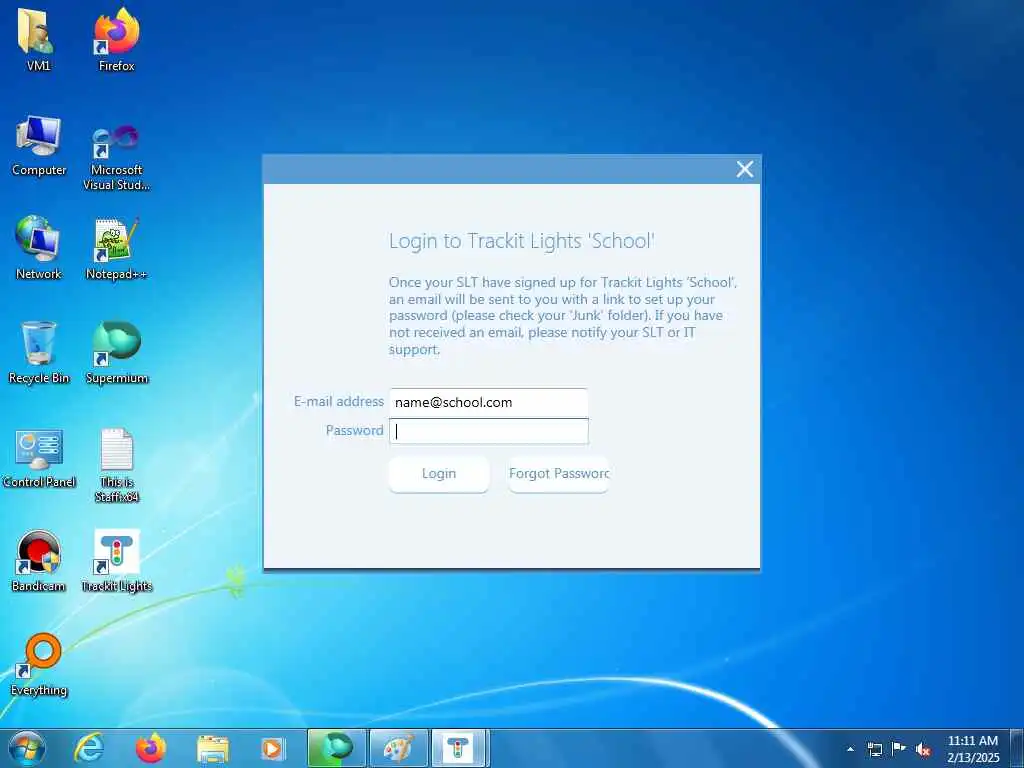Image resolution: width=1024 pixels, height=768 pixels.
Task: Open the VM1 folder on the desktop
Action: 38,39
